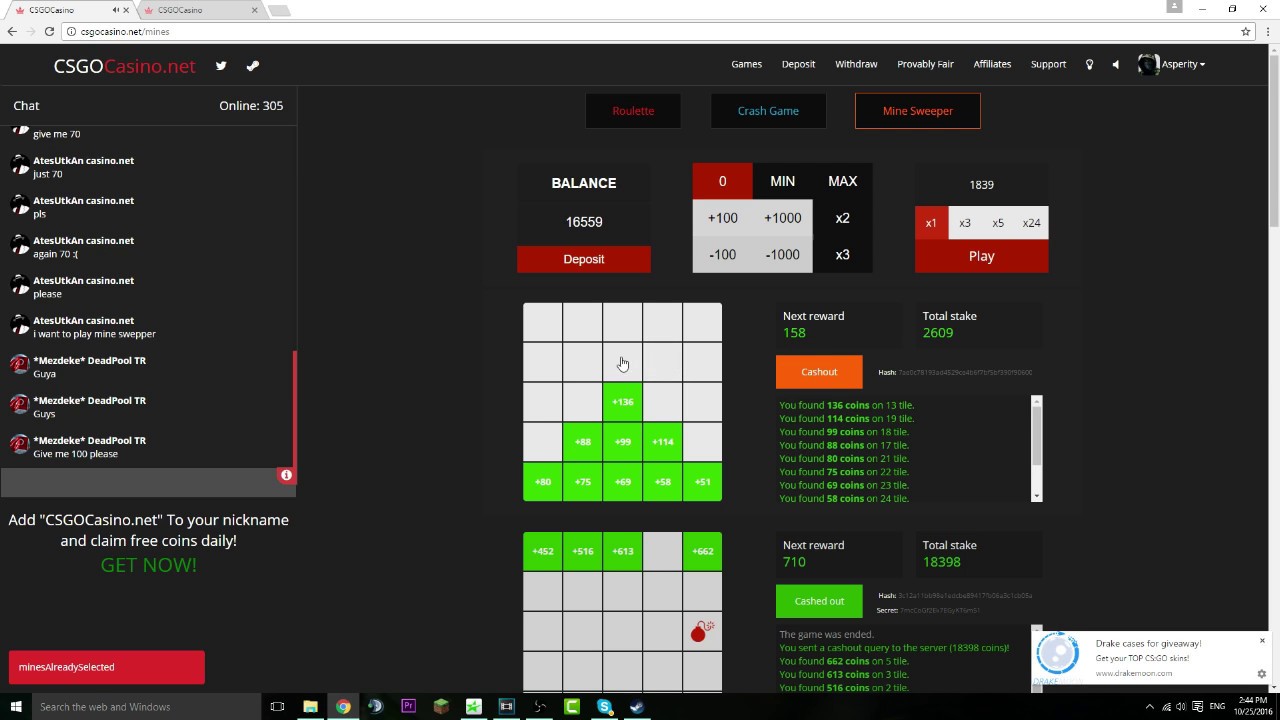Set bet to MAX
Viewport: 1280px width, 720px height.
tap(842, 181)
